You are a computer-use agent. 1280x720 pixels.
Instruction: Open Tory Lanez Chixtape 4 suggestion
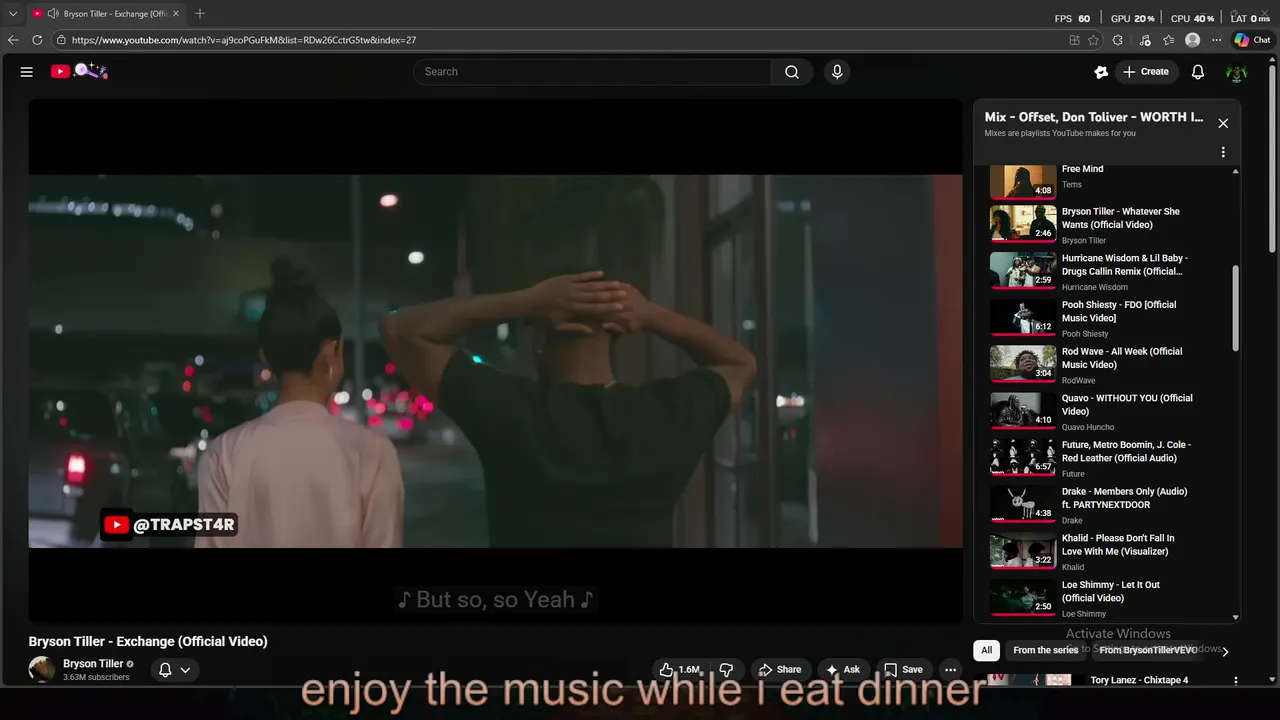pos(1139,680)
